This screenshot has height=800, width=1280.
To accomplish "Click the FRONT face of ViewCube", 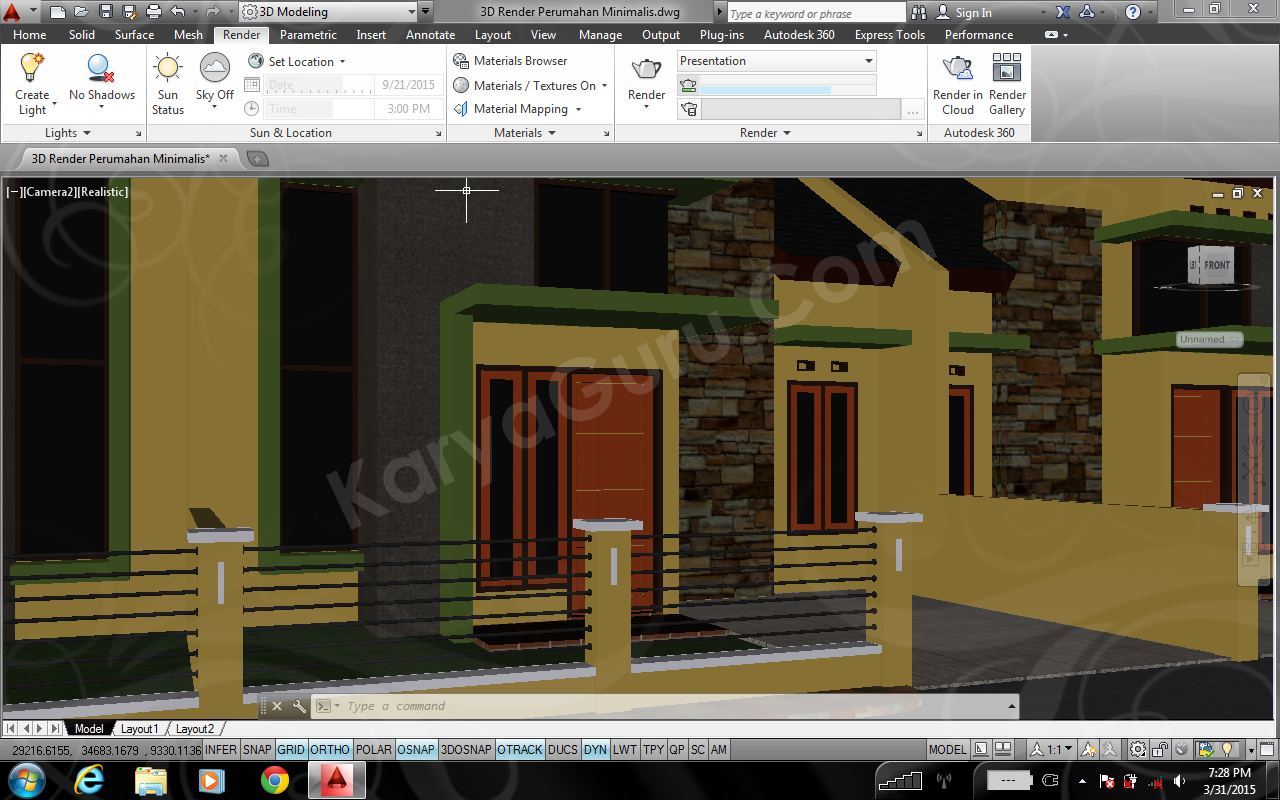I will (1216, 265).
